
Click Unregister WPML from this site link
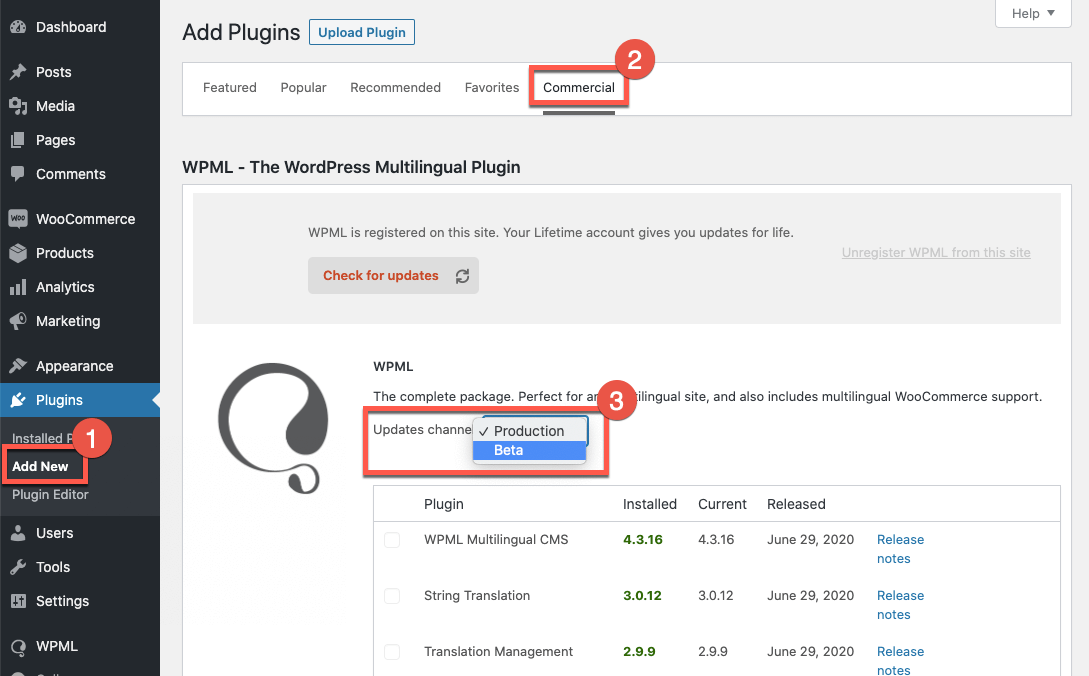click(x=936, y=253)
